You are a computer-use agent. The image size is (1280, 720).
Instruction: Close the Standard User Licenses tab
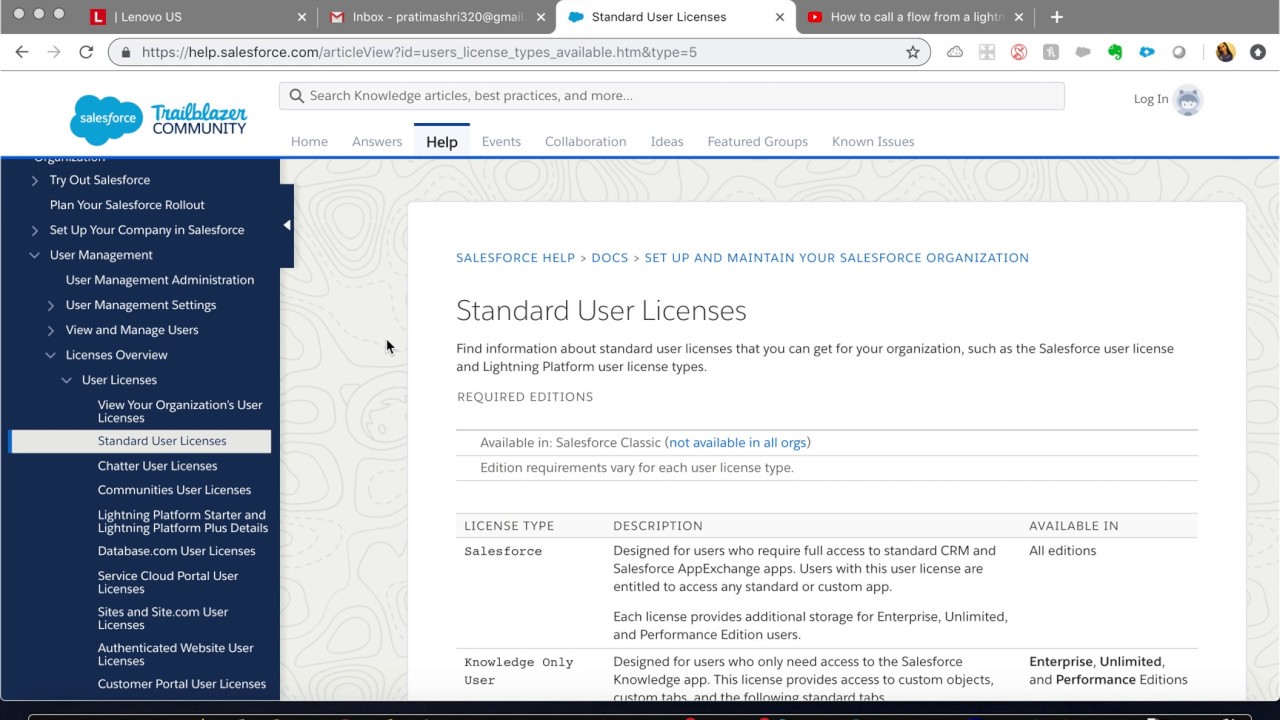pos(780,17)
